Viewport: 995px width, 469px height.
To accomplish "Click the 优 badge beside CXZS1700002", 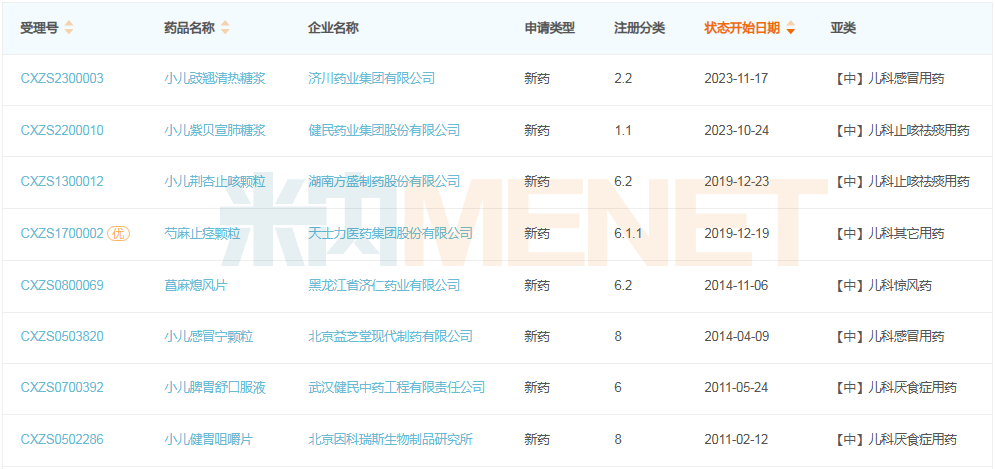I will [x=118, y=233].
